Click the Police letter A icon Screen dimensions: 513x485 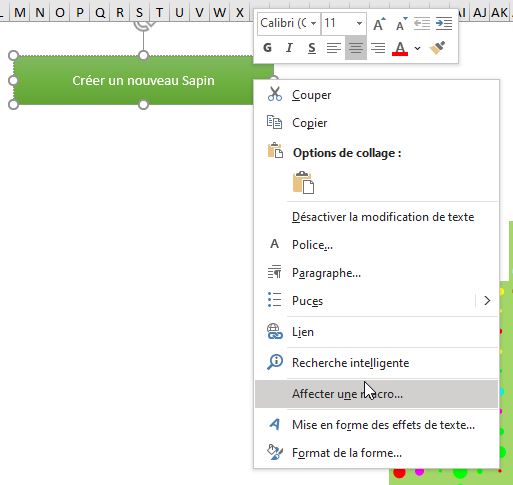point(274,244)
